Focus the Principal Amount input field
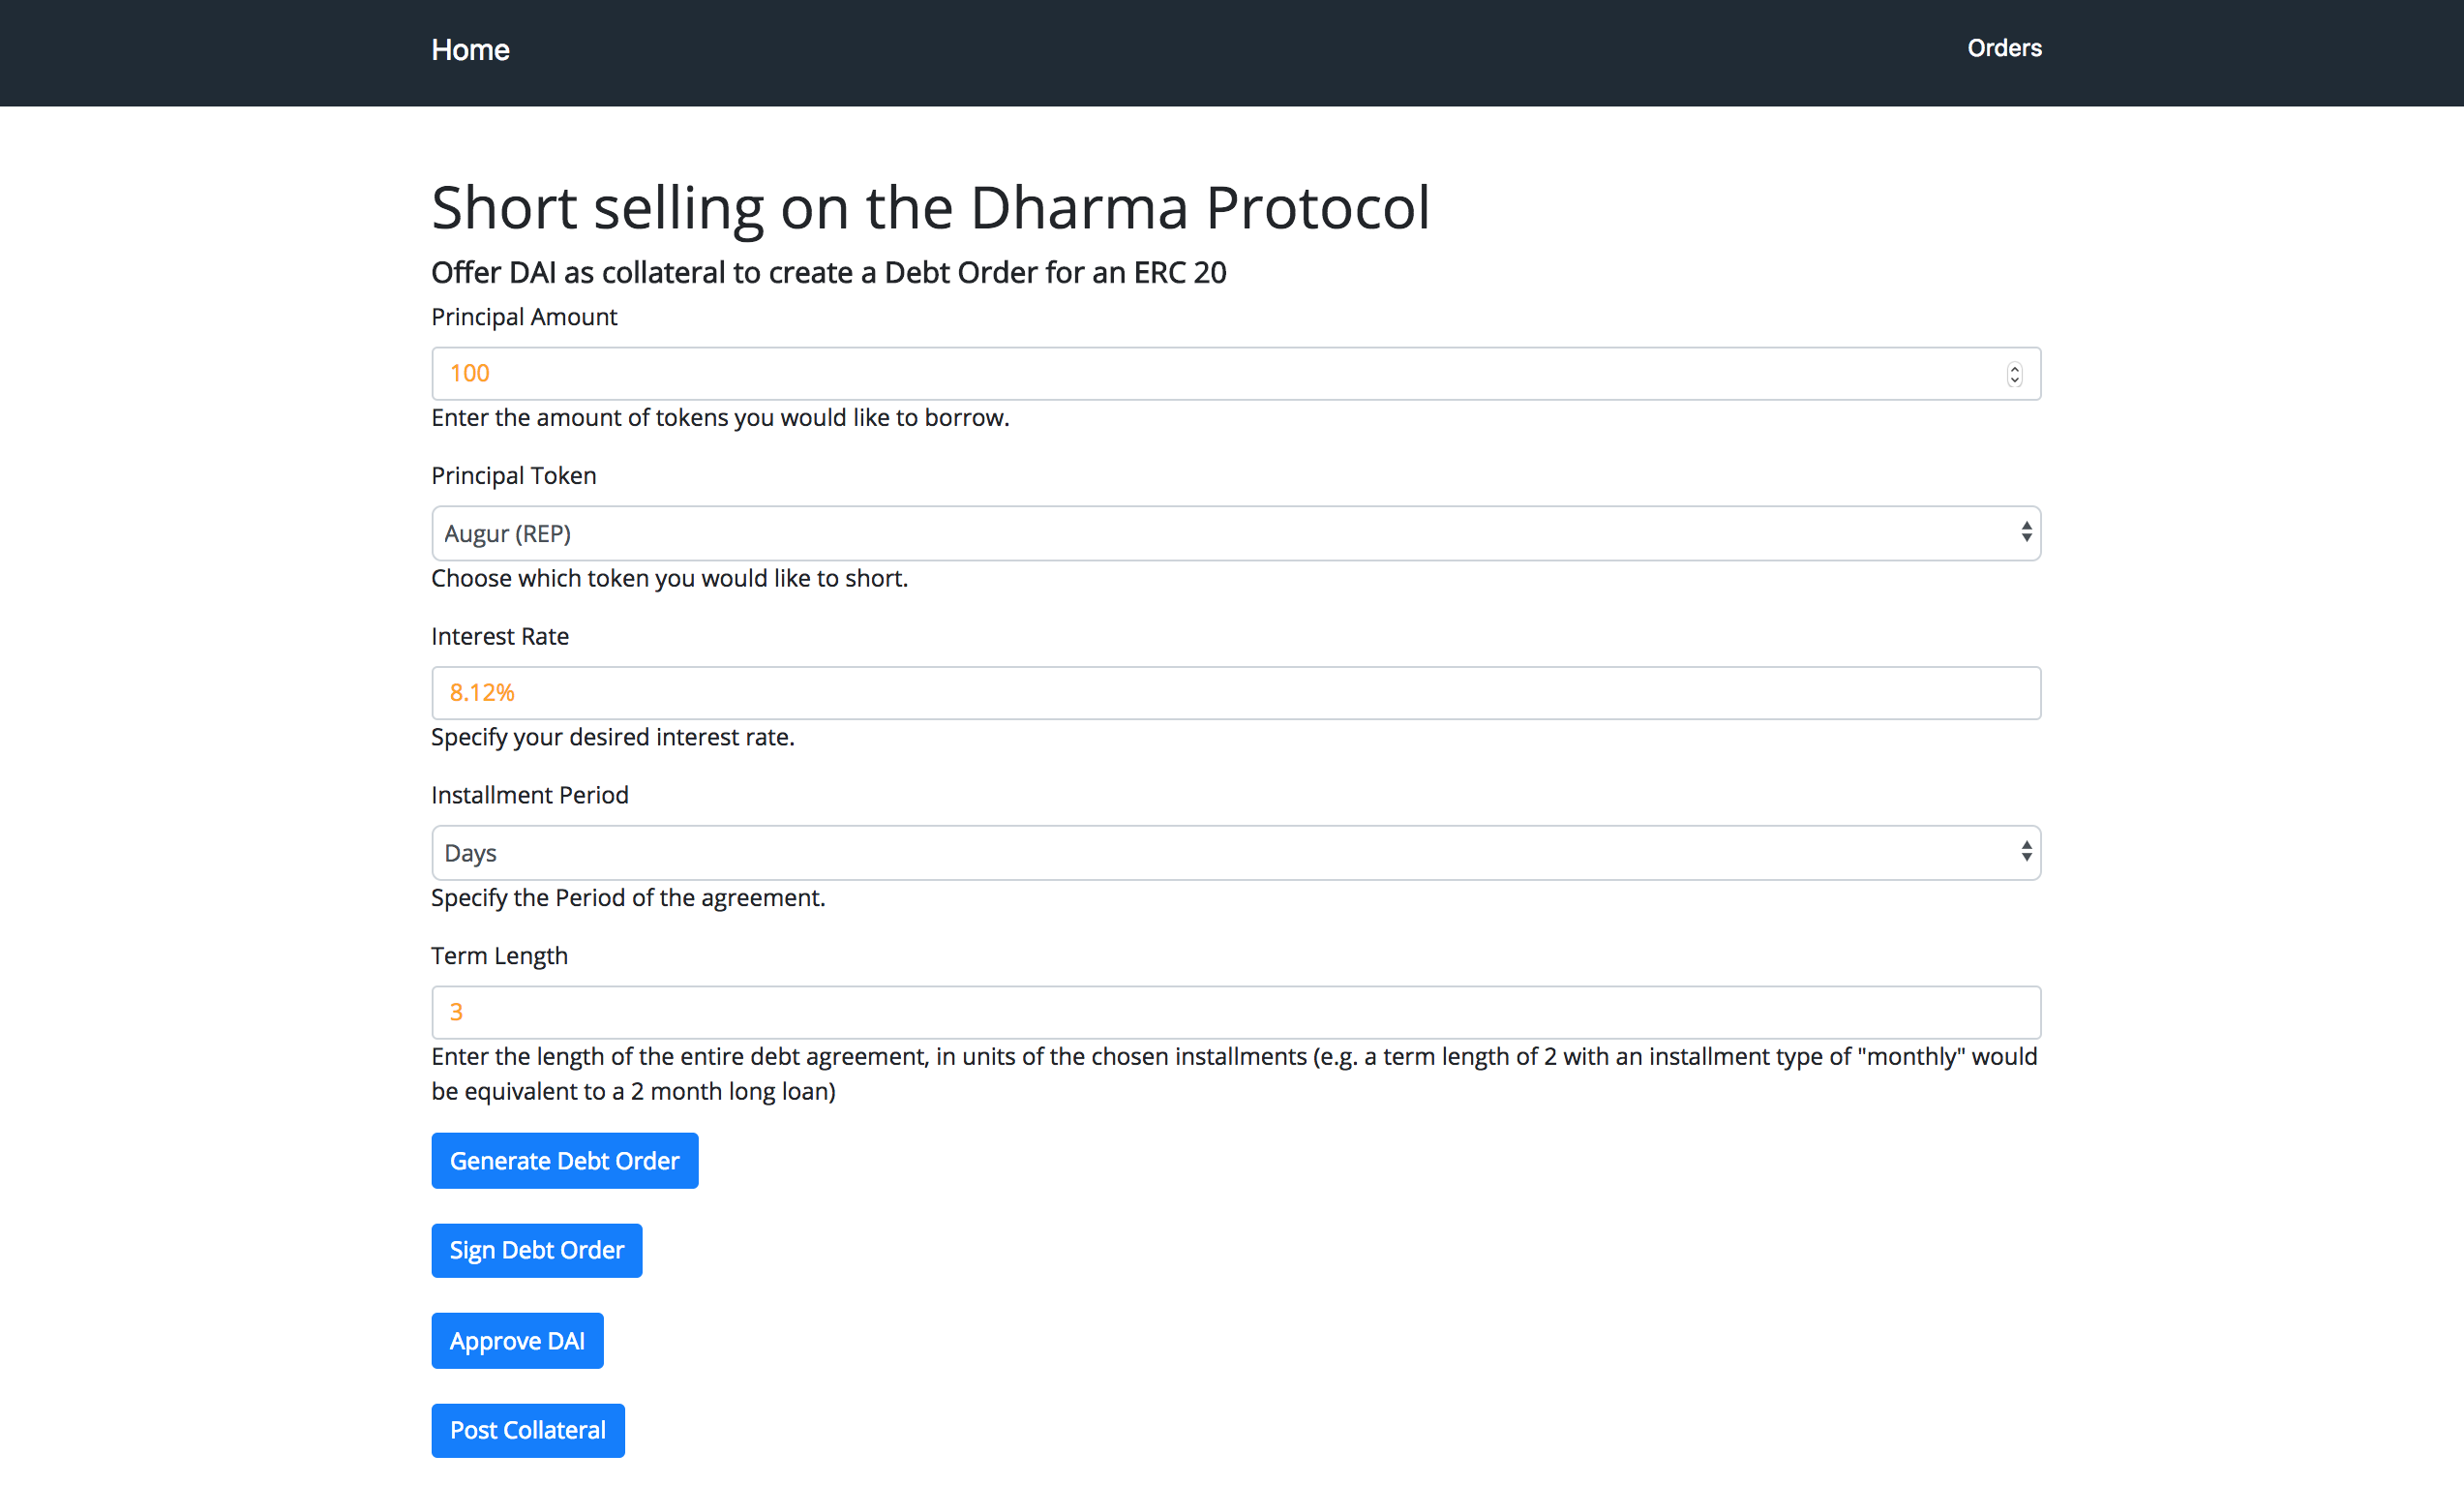Image resolution: width=2464 pixels, height=1485 pixels. [1200, 373]
